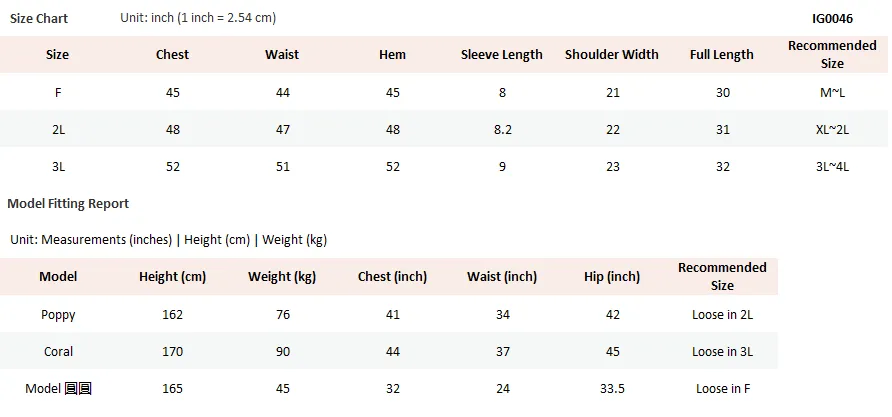
Task: Click the Shoulder Width column header
Action: [x=612, y=55]
